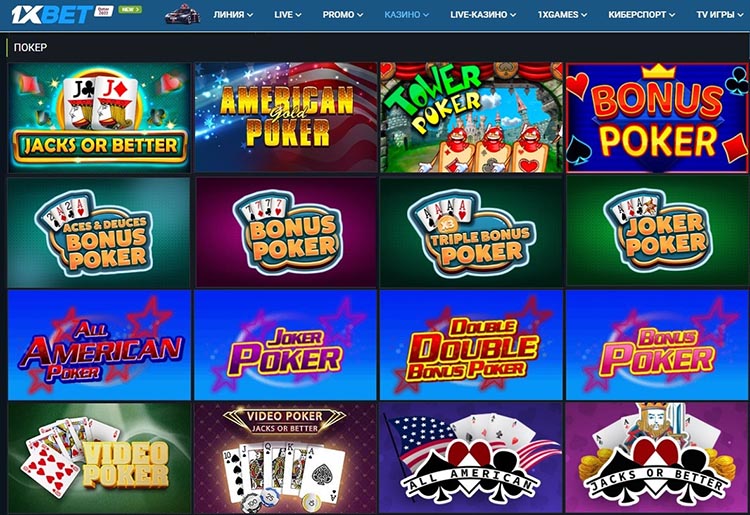The height and width of the screenshot is (515, 750).
Task: Open Triple Bonus Poker game
Action: click(471, 233)
